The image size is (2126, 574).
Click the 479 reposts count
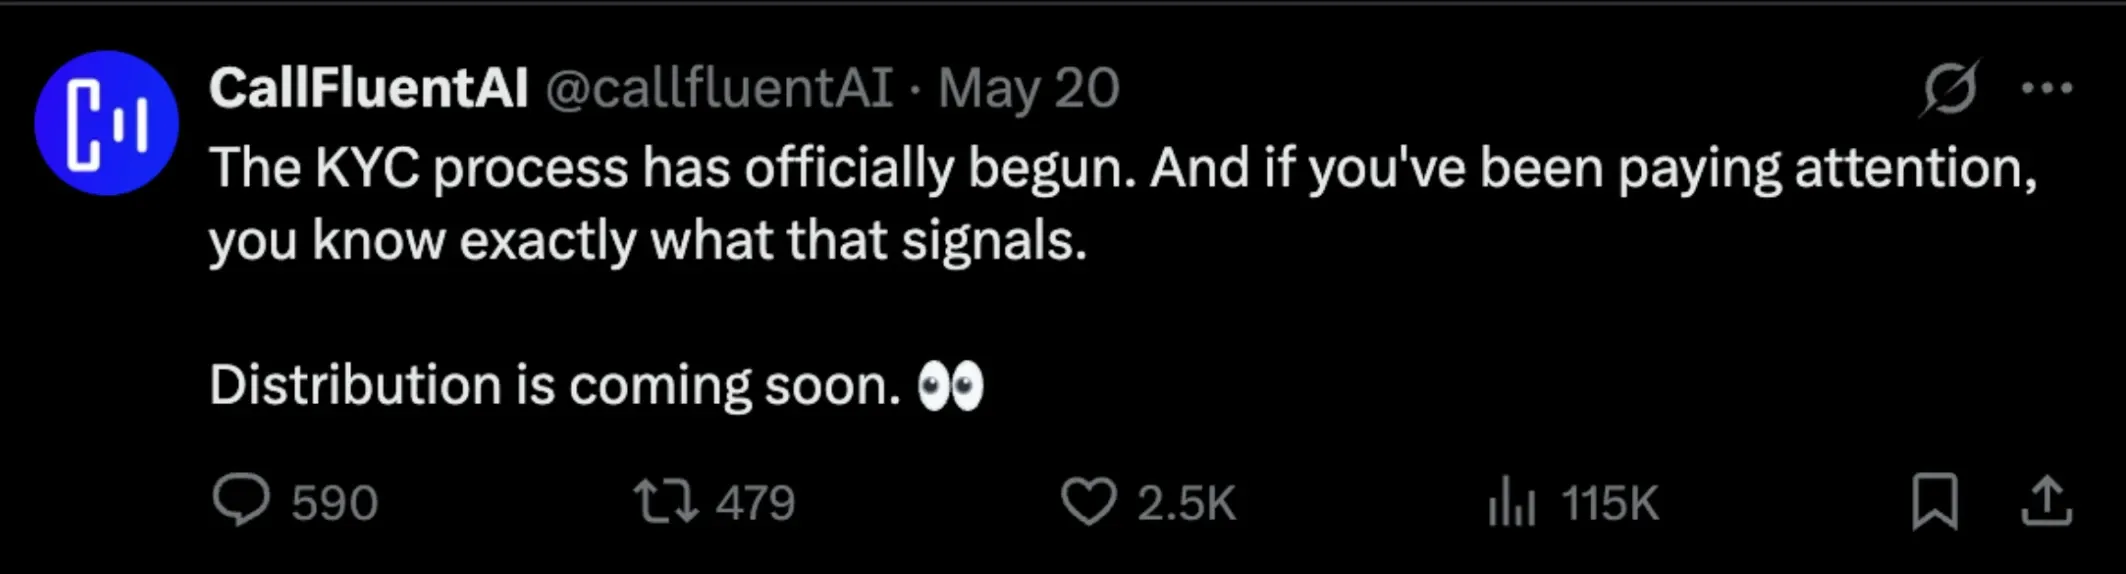coord(756,502)
